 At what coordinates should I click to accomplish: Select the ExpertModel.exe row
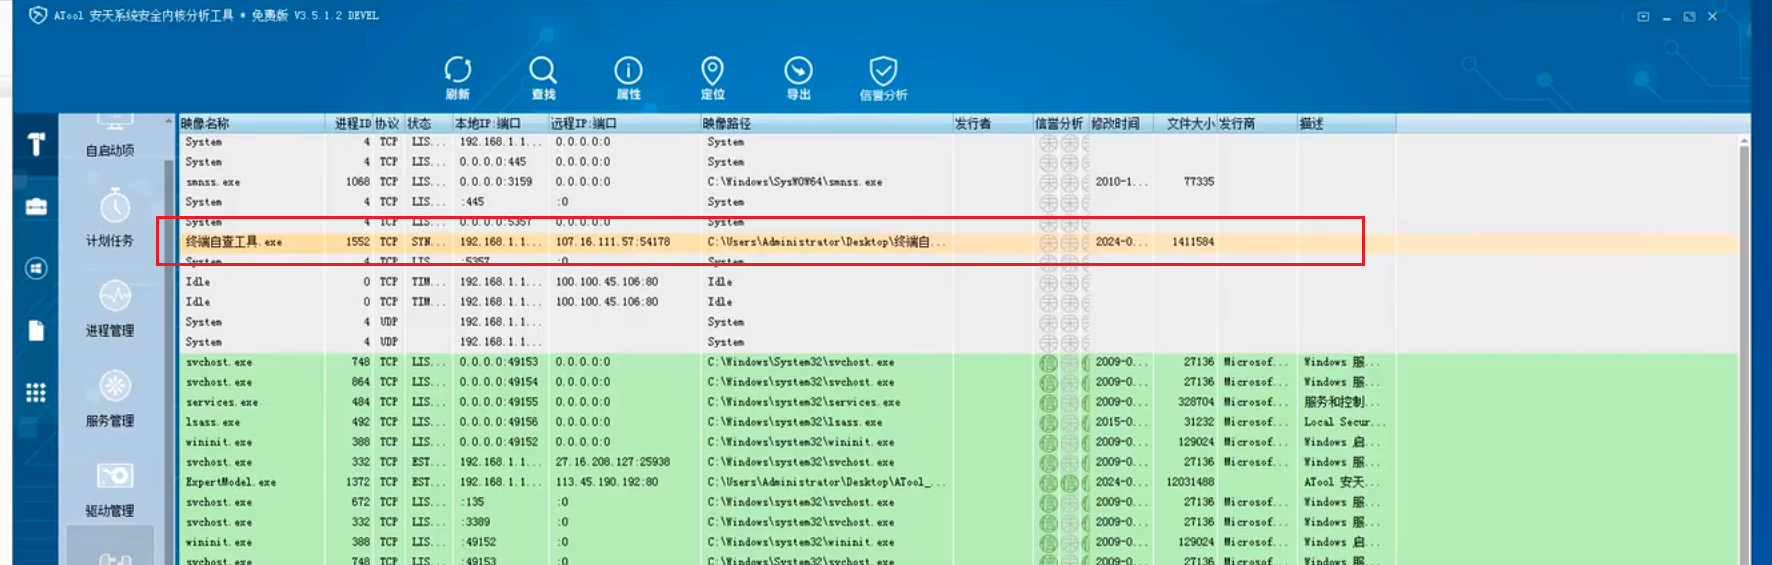[960, 482]
